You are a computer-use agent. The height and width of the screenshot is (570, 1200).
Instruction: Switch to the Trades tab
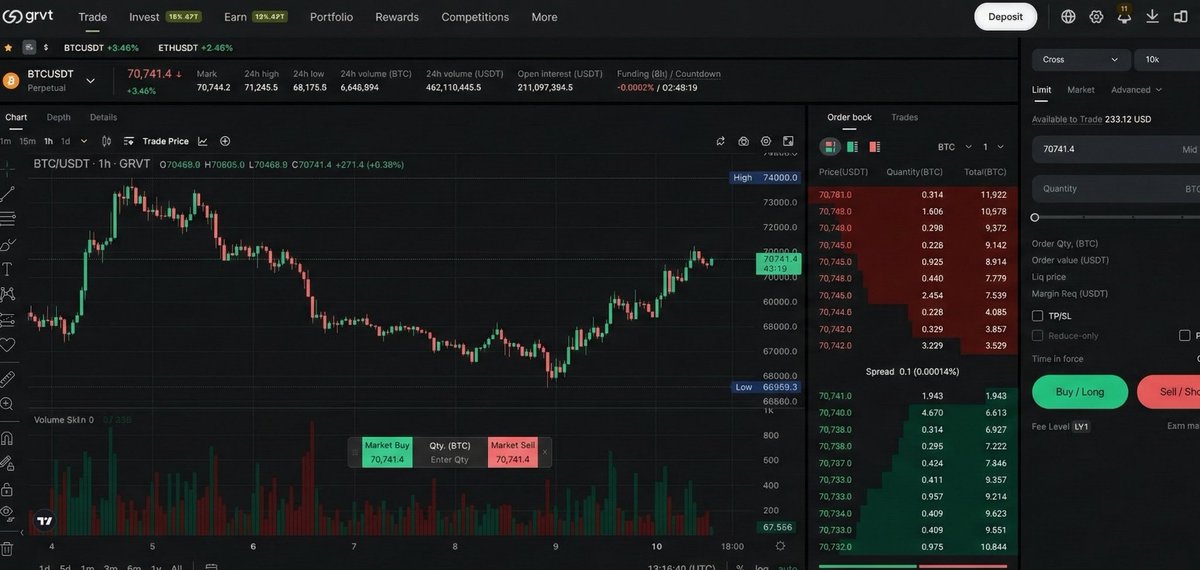905,117
